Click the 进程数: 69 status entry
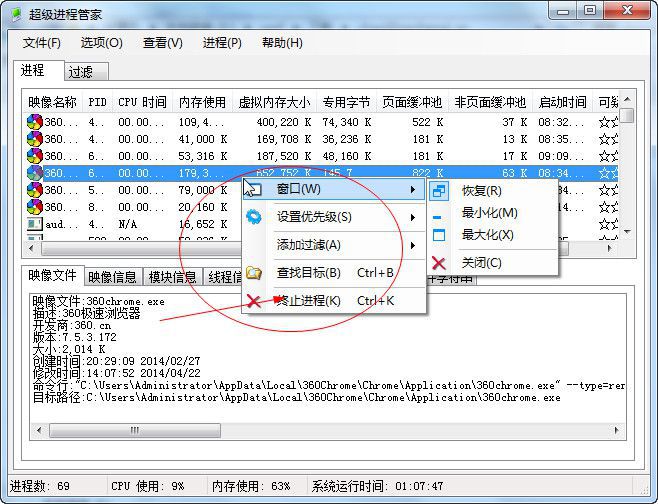Screen dimensions: 658x504 40,486
